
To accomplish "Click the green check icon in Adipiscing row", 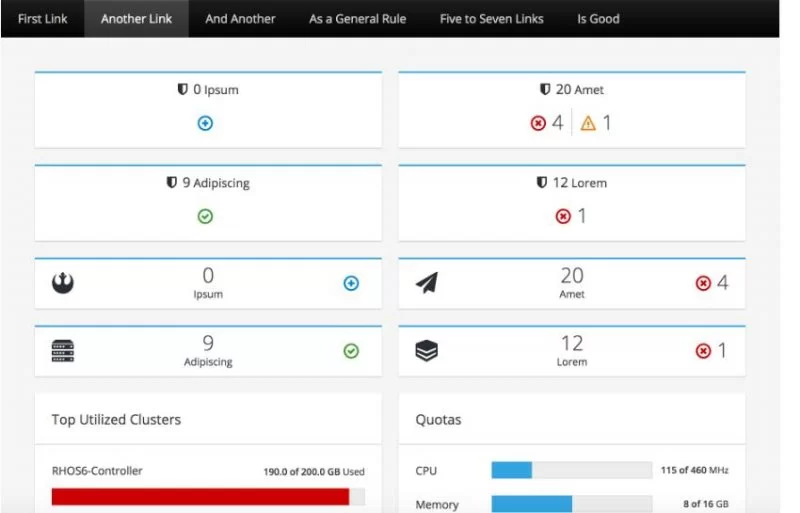I will 351,351.
